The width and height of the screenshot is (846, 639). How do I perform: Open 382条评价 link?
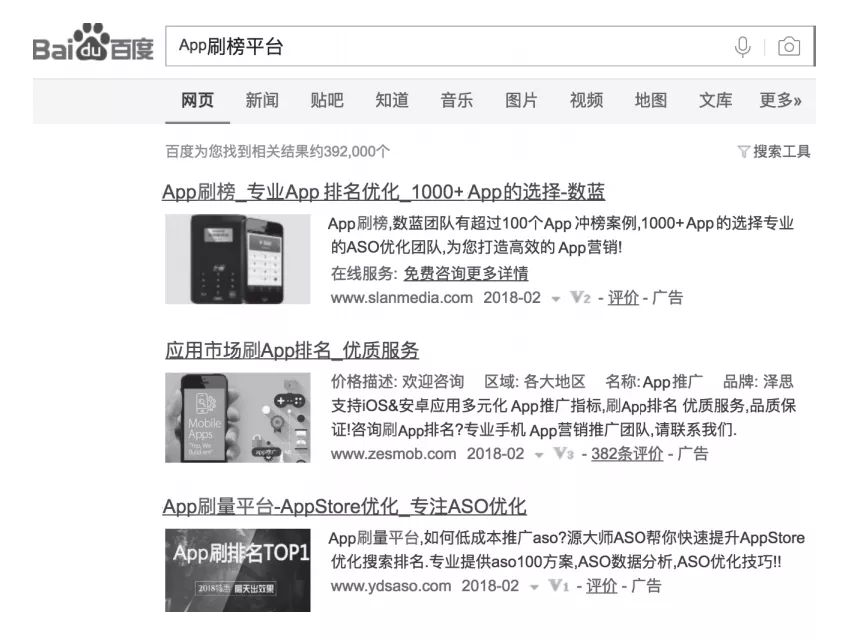(627, 454)
